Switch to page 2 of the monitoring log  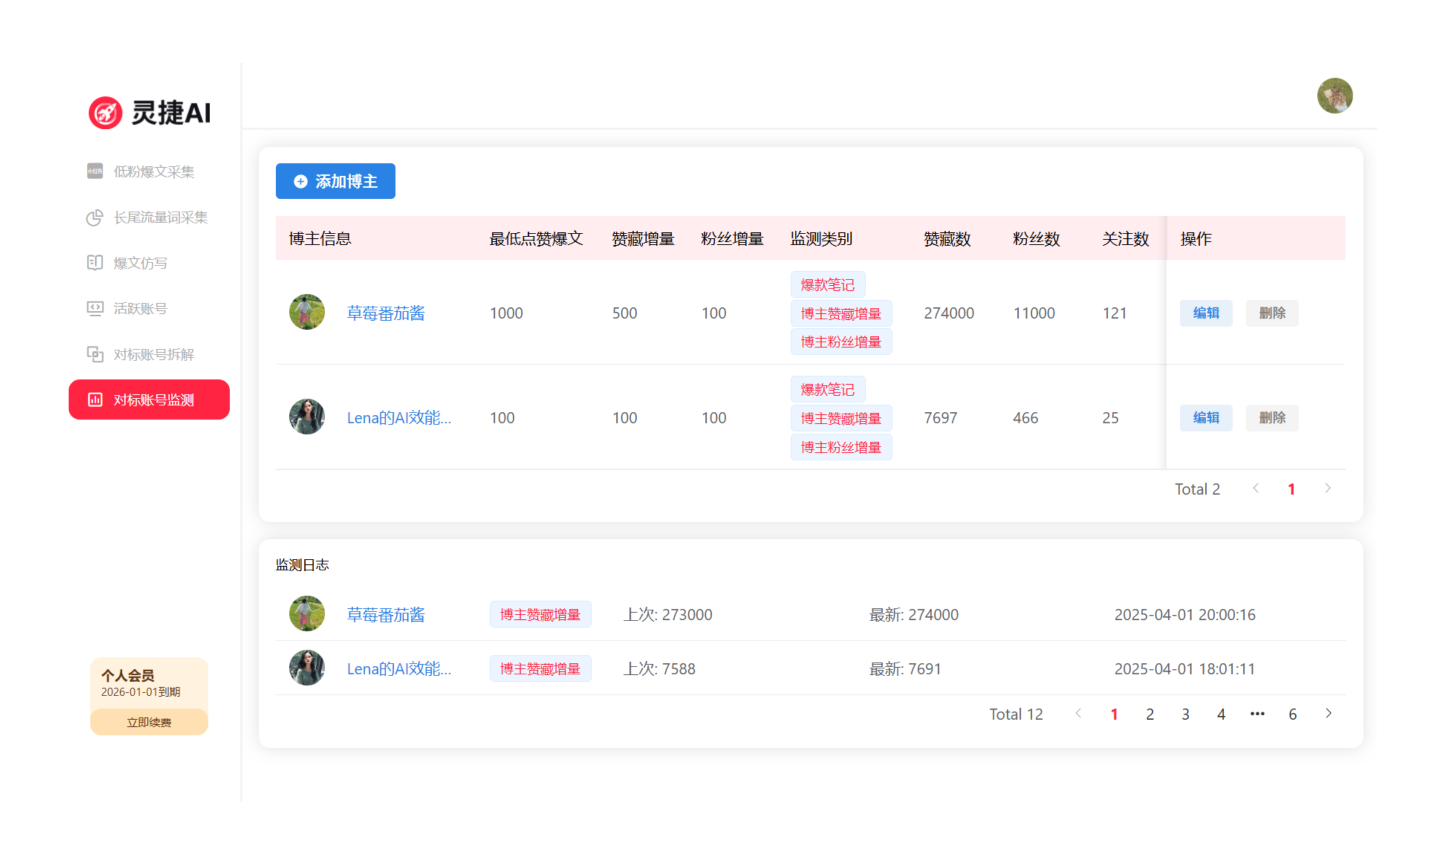click(1149, 713)
